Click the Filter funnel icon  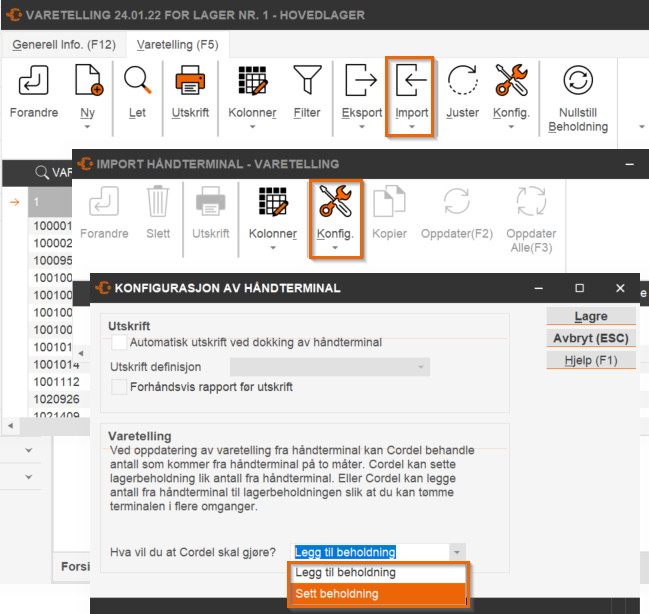(x=307, y=80)
